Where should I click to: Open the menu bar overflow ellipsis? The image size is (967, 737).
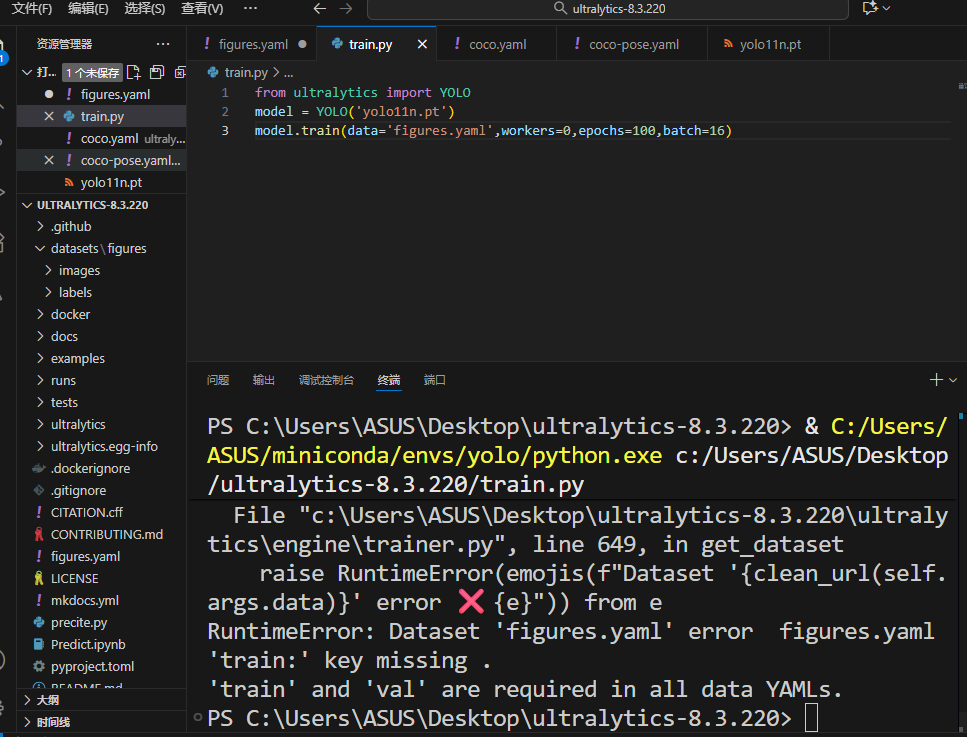(250, 9)
